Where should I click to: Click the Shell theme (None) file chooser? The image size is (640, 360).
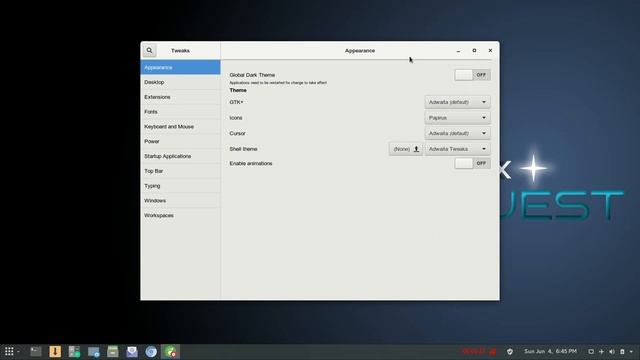[x=406, y=149]
